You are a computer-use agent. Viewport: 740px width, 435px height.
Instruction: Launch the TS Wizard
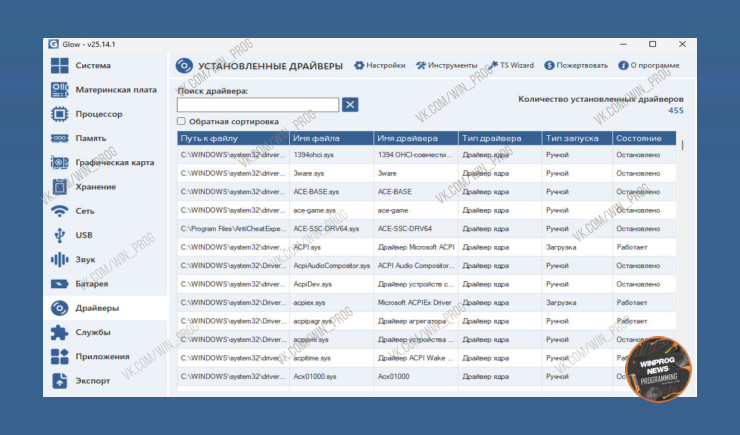click(x=510, y=65)
